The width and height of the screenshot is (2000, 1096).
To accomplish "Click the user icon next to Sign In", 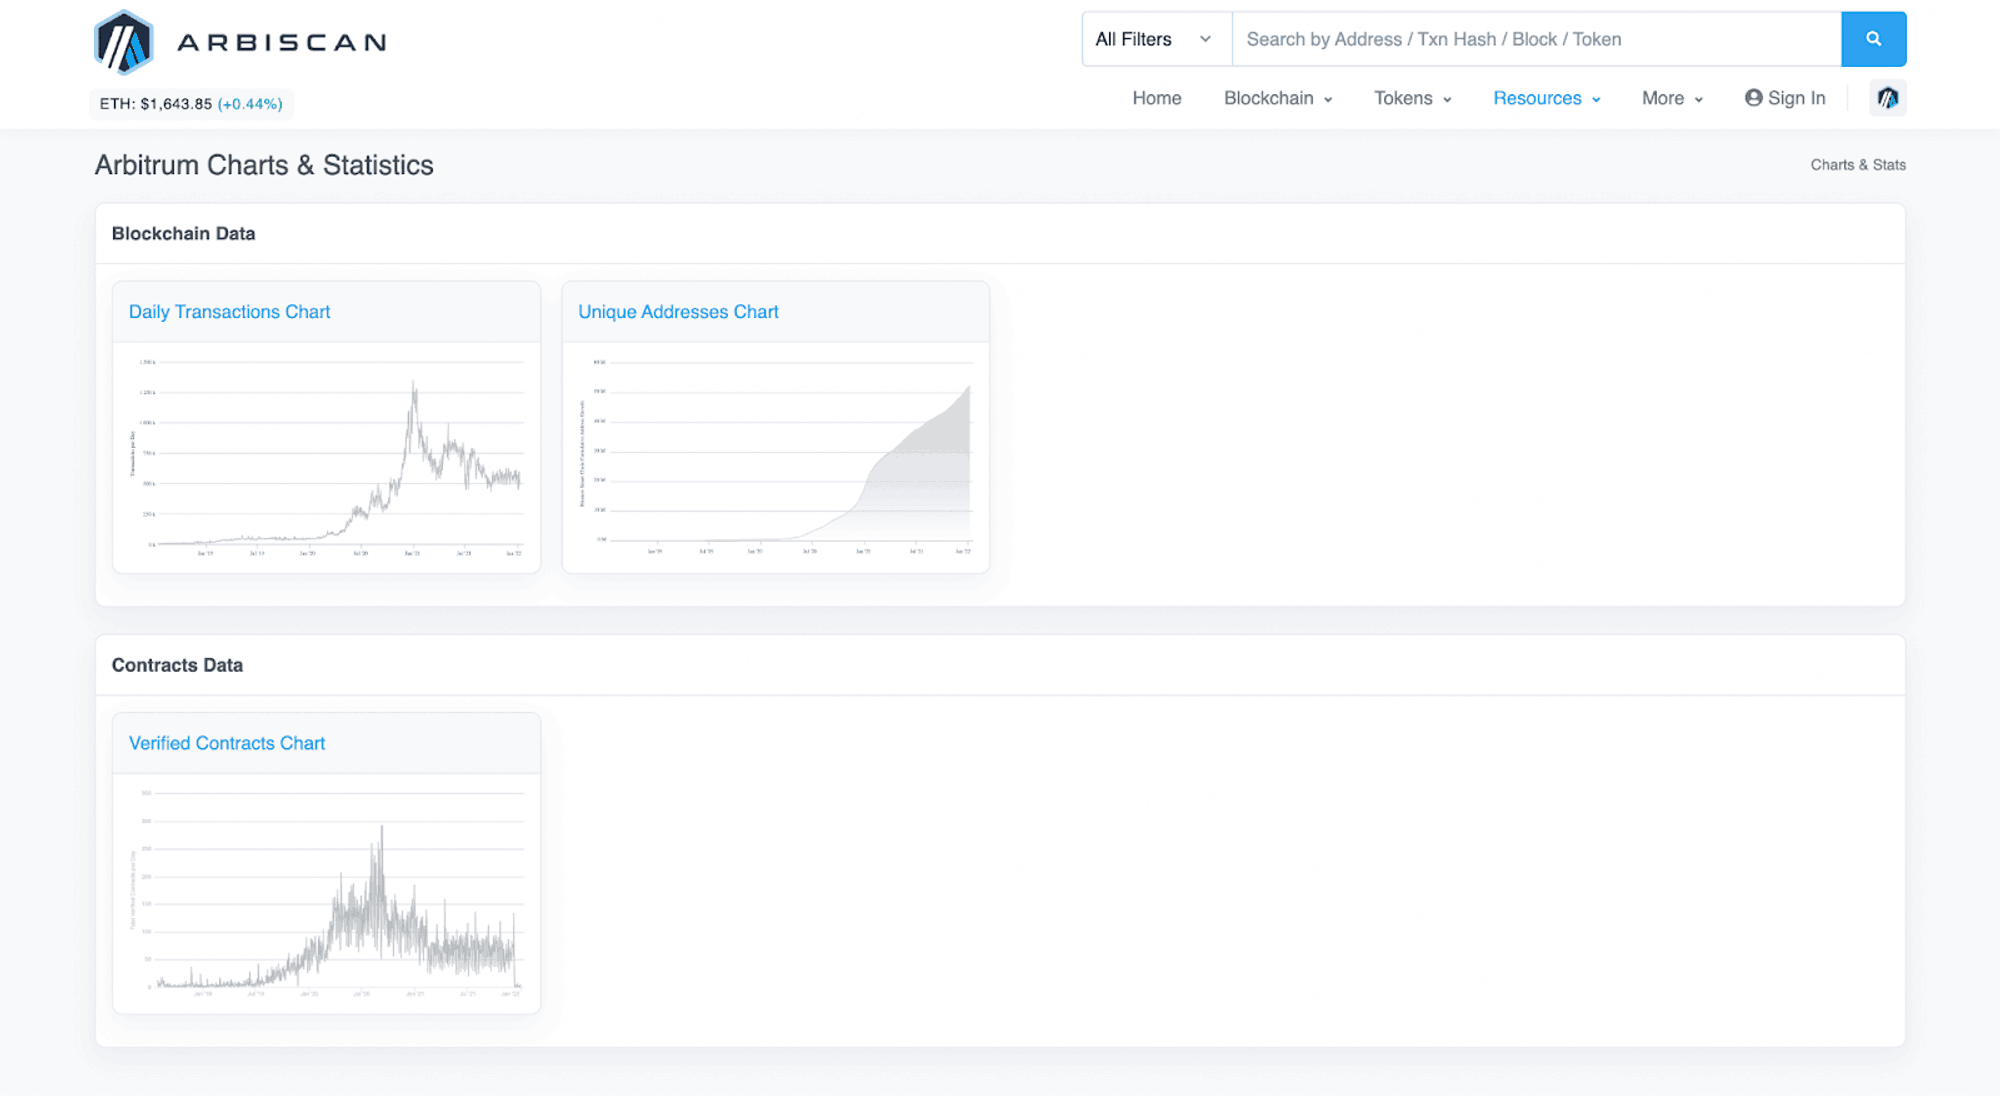I will coord(1753,98).
